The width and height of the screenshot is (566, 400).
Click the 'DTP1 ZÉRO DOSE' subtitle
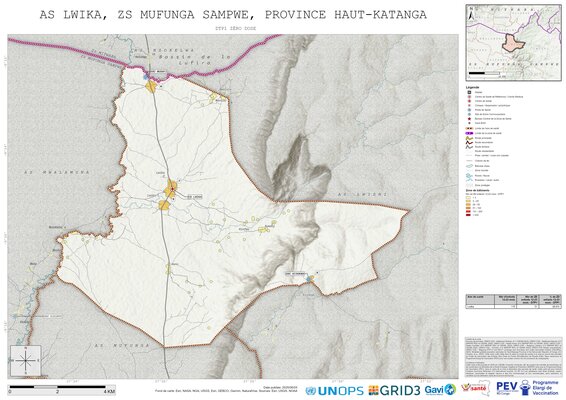235,28
